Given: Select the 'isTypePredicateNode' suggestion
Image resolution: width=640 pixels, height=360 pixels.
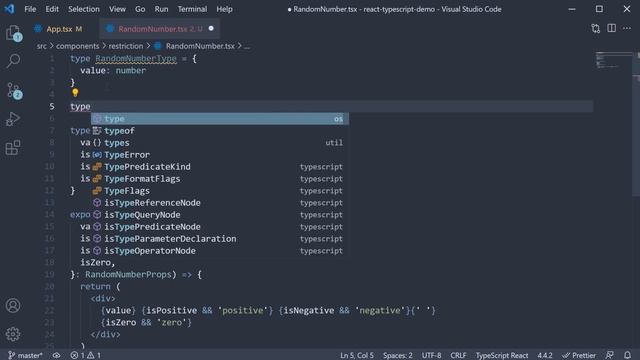Looking at the screenshot, I should point(220,227).
